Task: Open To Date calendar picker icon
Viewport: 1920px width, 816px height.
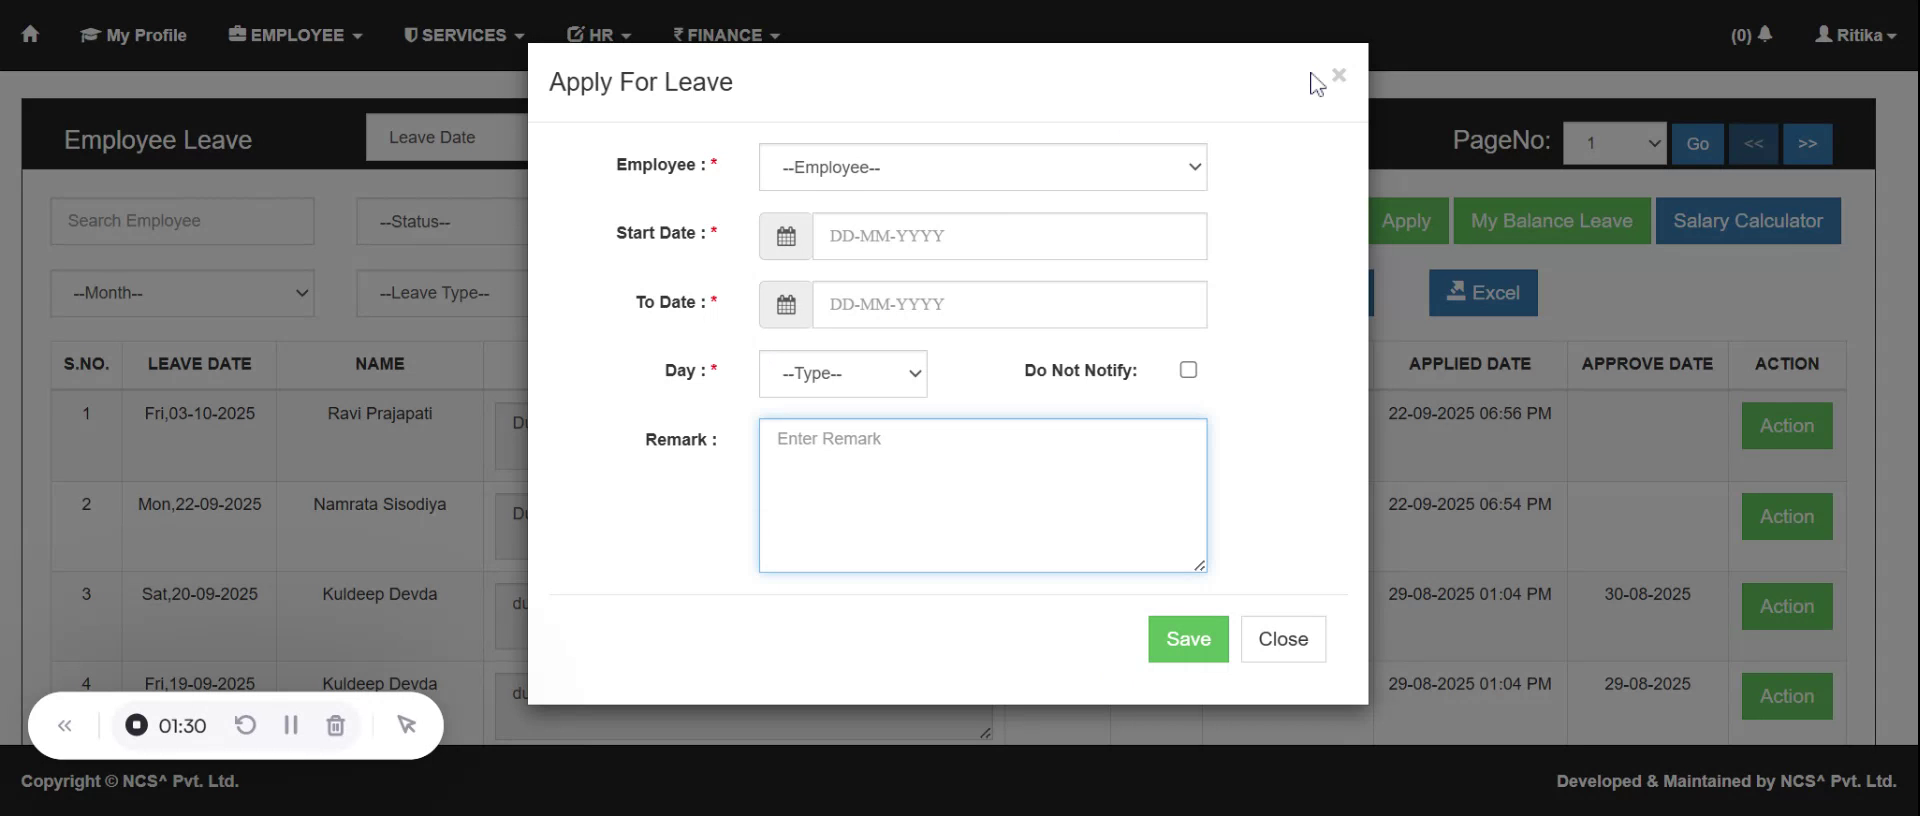Action: point(786,304)
